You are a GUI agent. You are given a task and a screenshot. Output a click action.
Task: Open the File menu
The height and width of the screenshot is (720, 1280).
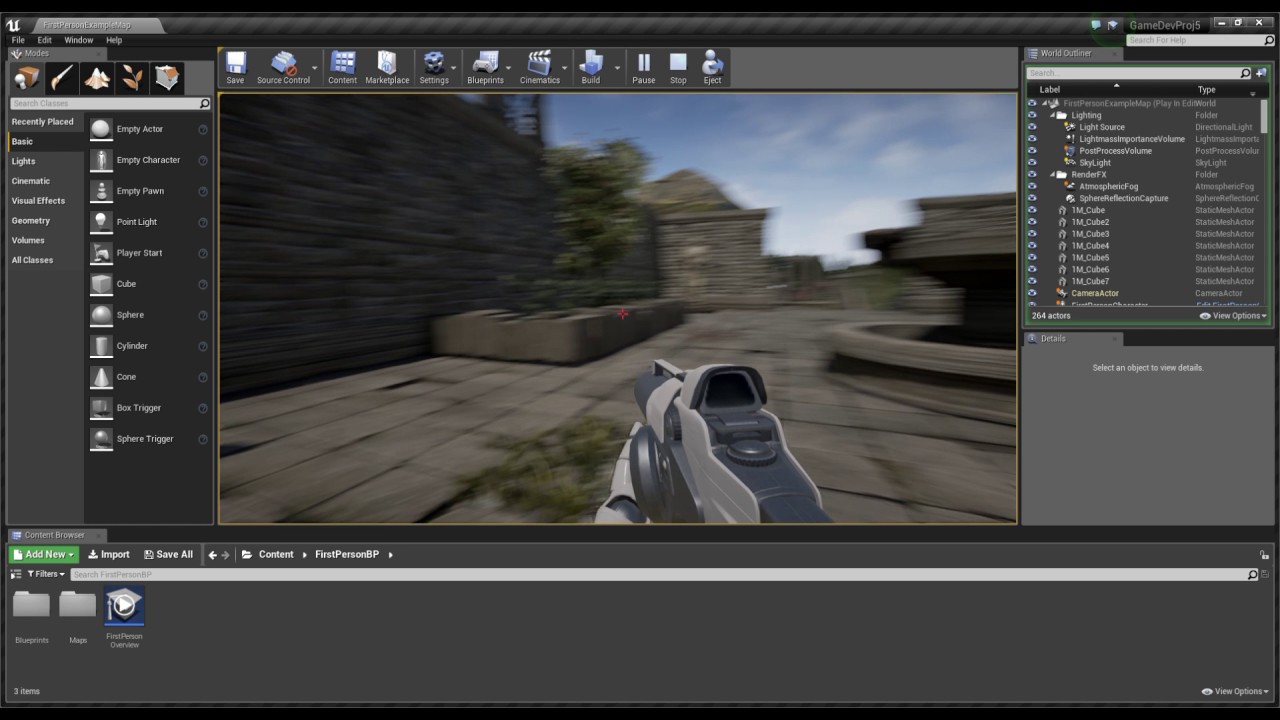tap(18, 40)
